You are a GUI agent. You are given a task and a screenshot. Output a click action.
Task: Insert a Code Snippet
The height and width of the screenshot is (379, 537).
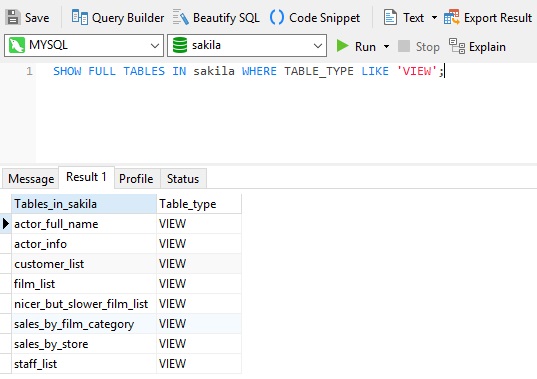pos(315,17)
